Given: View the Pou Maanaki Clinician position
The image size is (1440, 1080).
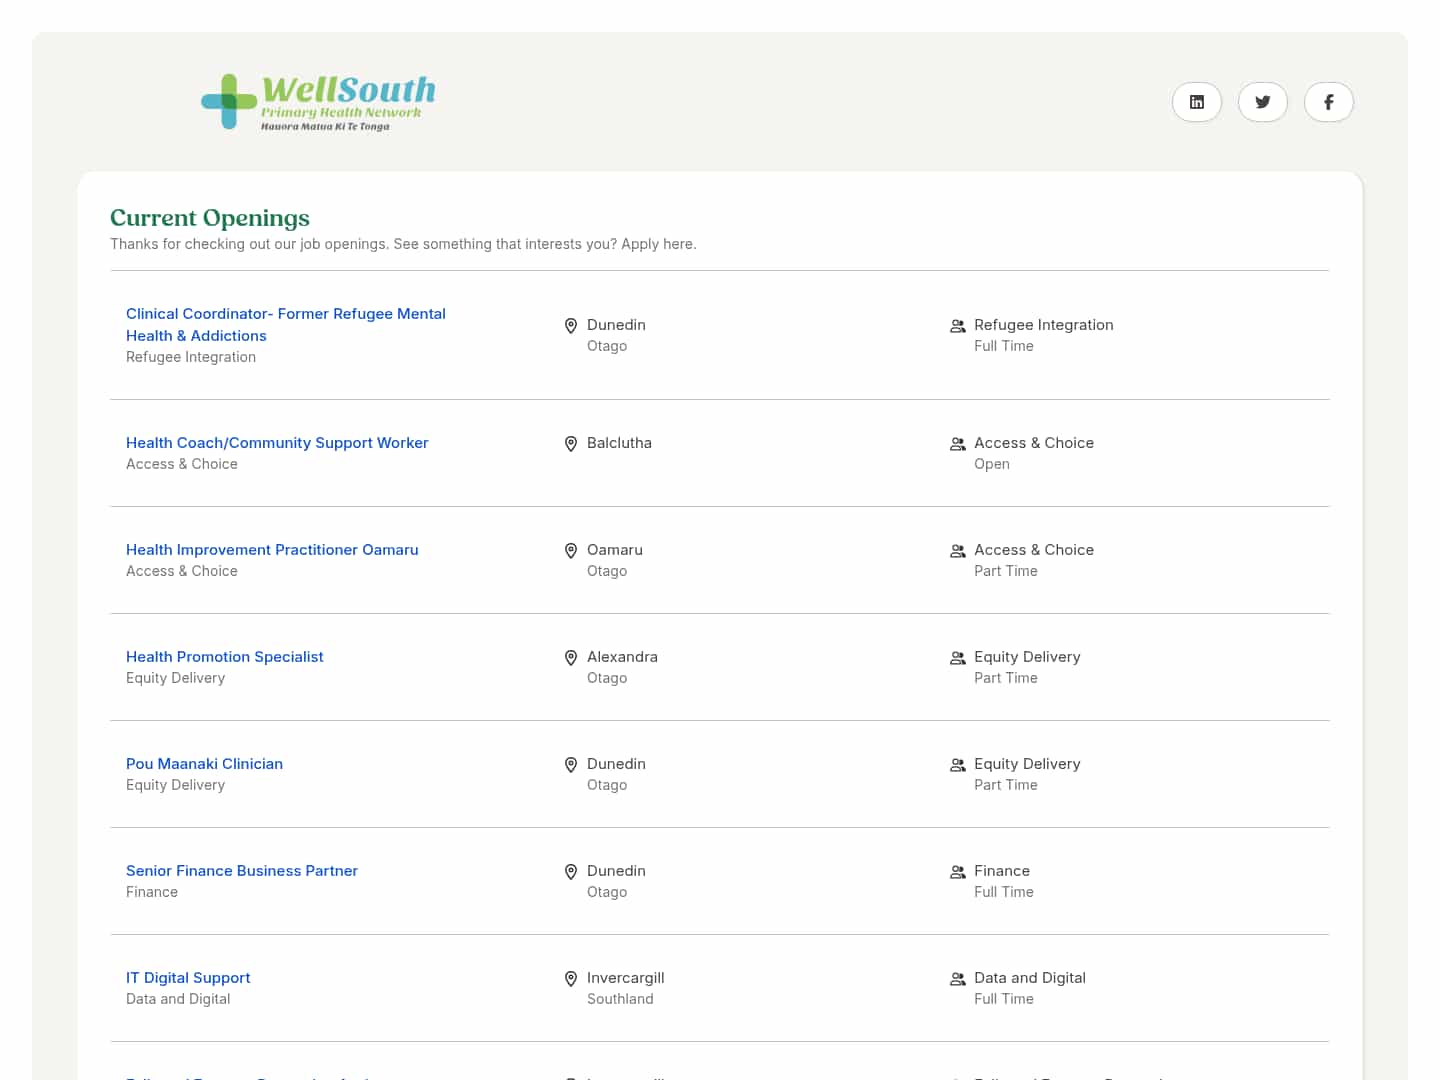Looking at the screenshot, I should (204, 763).
